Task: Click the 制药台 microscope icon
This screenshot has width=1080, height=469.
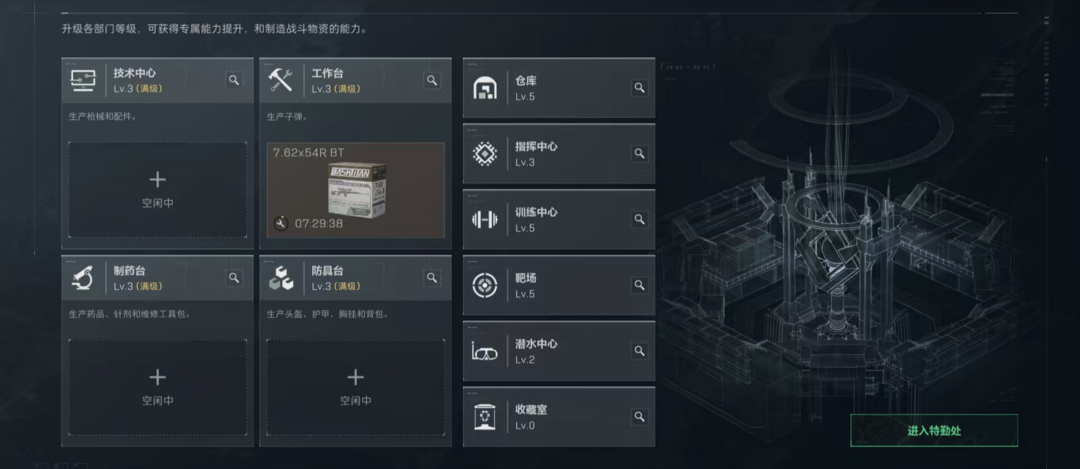Action: coord(83,278)
